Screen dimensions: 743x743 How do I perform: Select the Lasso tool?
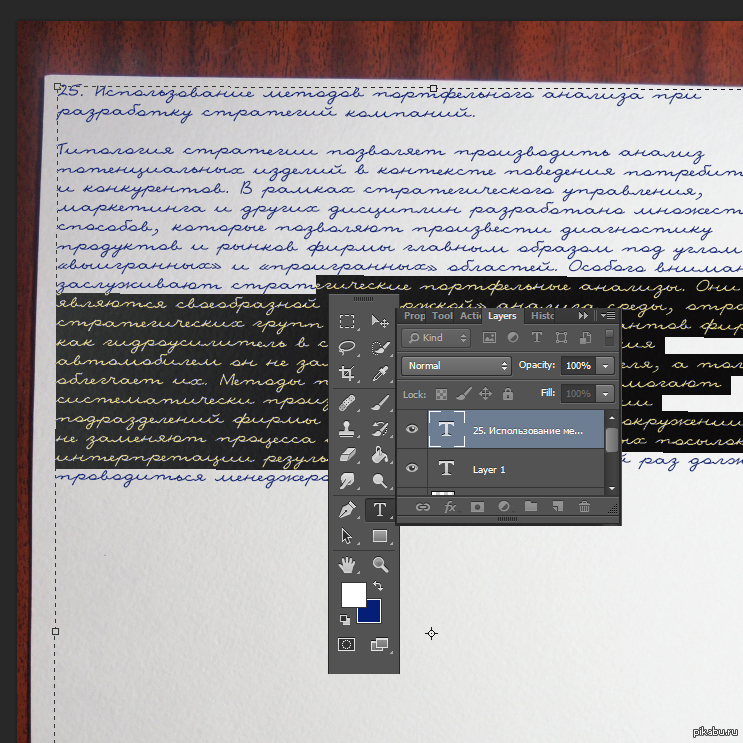(347, 348)
